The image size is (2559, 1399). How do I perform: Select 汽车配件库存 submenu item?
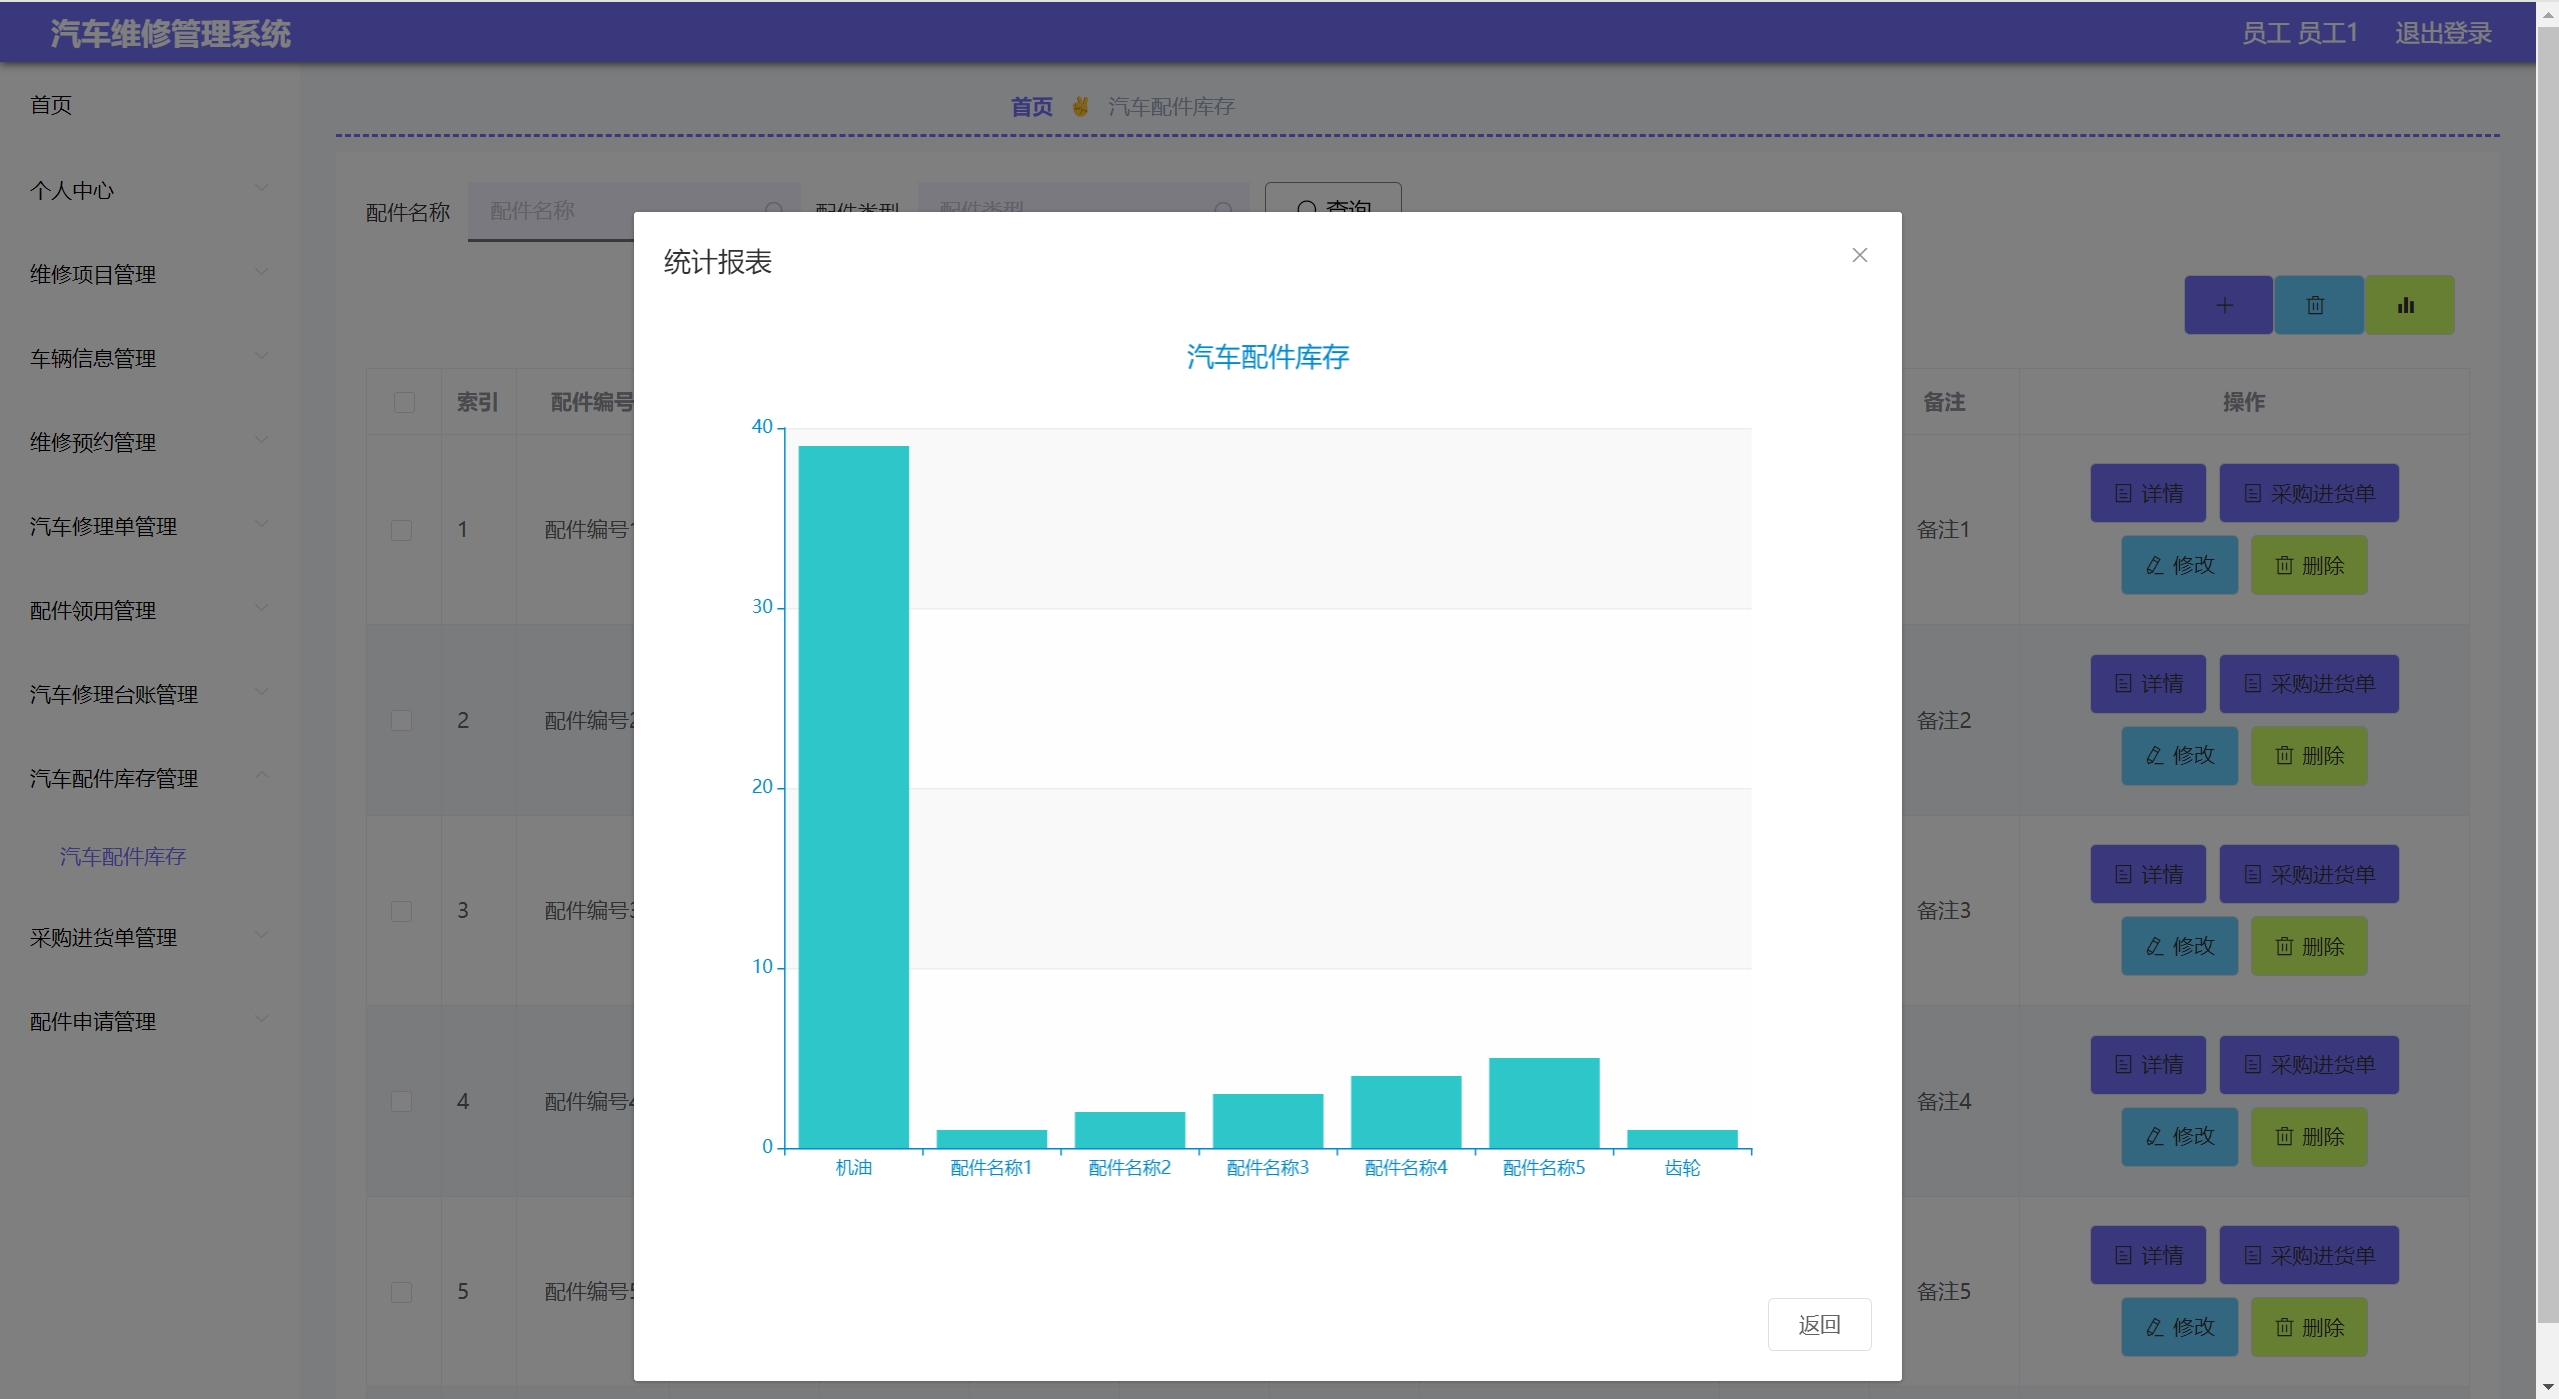pos(123,856)
